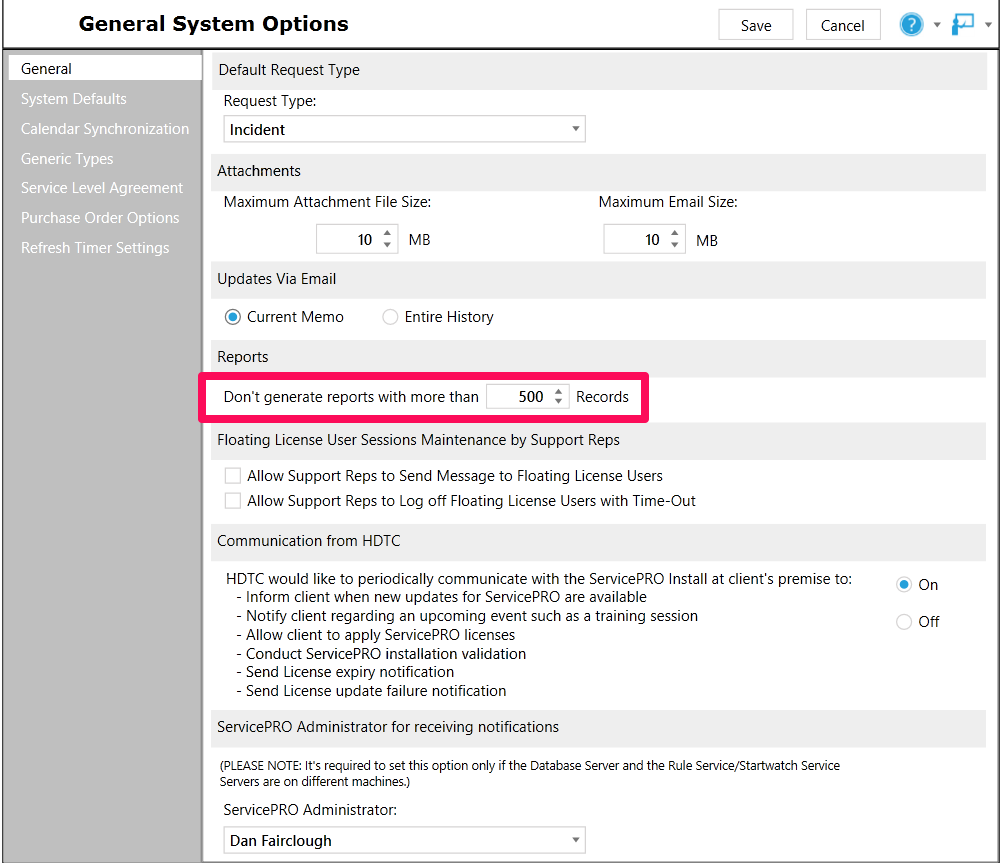Open Refresh Timer Settings section
This screenshot has height=863, width=1001.
click(x=95, y=248)
